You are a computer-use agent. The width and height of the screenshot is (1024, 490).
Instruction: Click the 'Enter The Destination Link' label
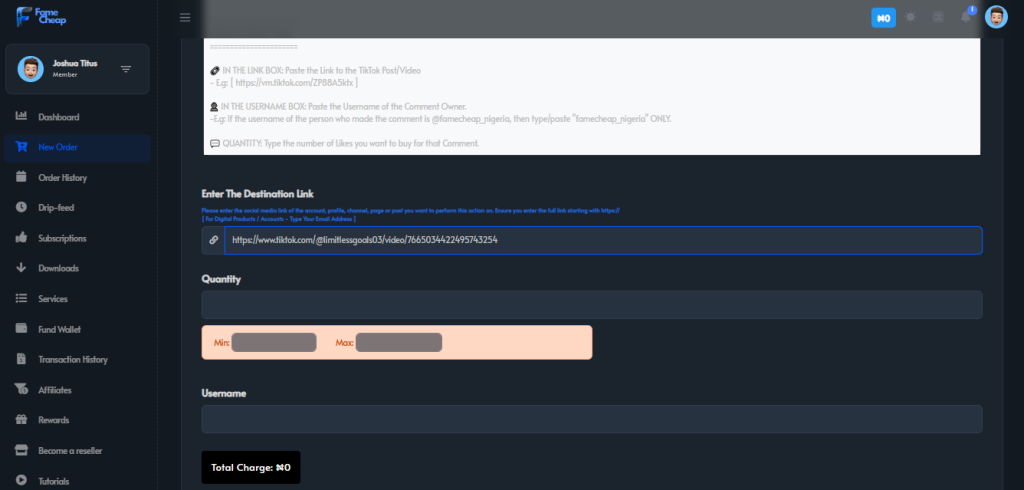coord(257,194)
